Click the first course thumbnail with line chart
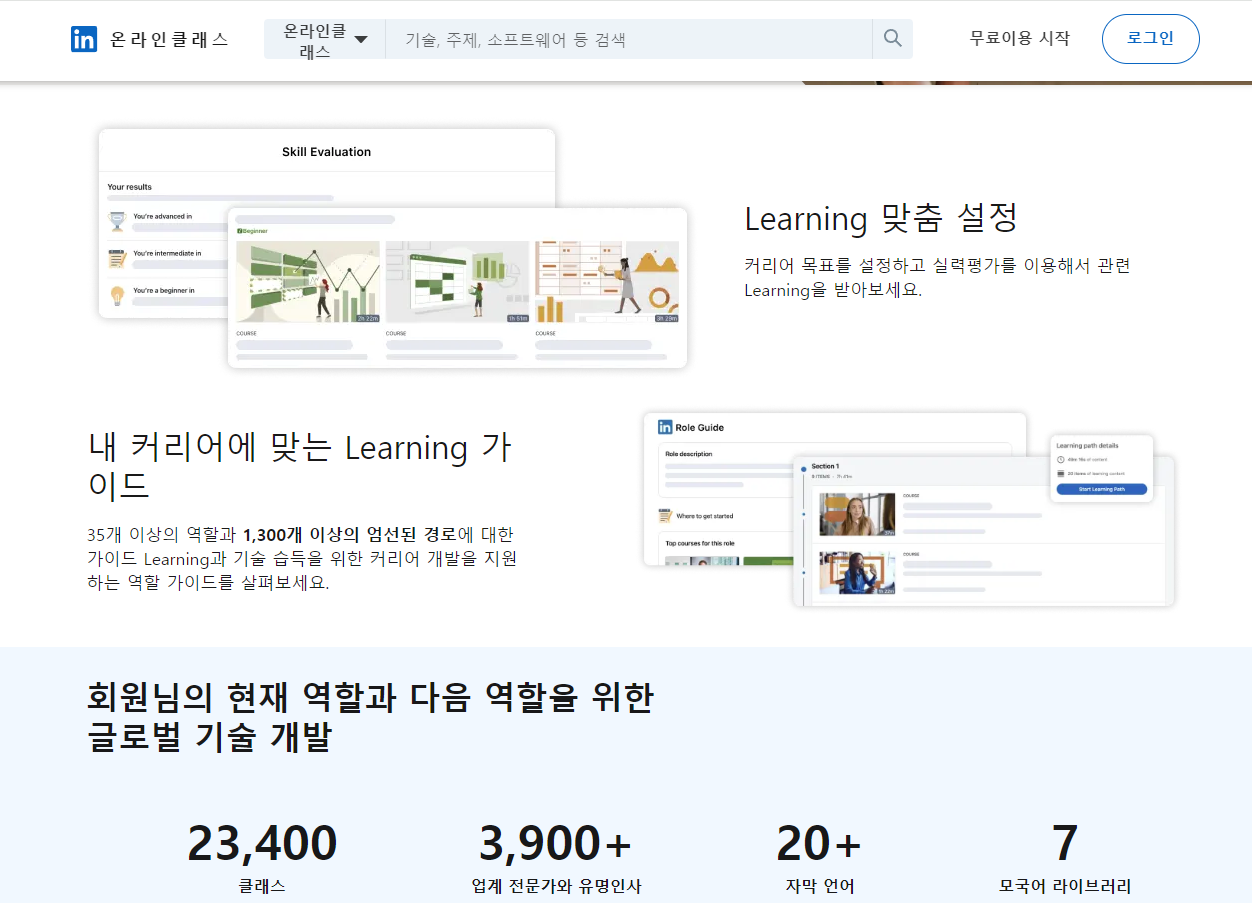The height and width of the screenshot is (903, 1252). click(308, 282)
